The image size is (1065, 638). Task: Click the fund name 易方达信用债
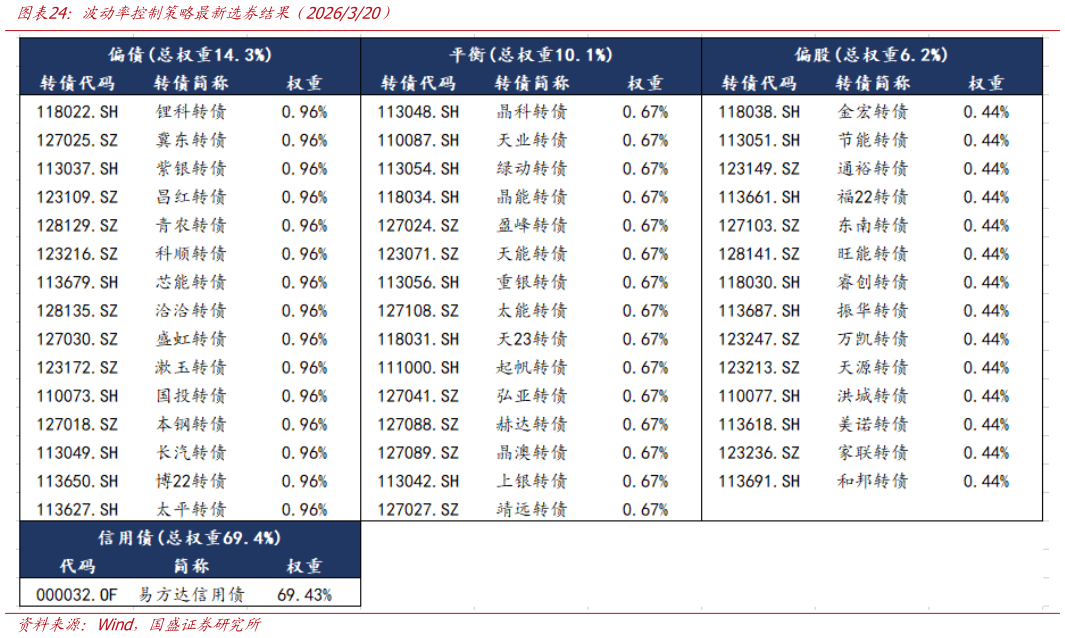192,595
